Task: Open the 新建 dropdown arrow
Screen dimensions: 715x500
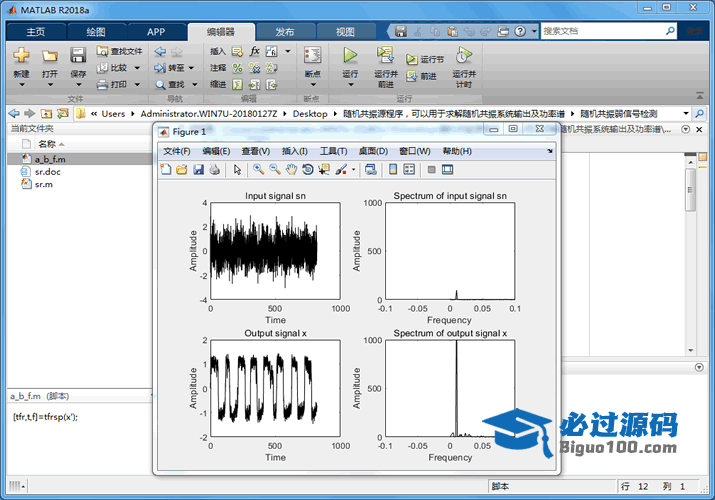Action: pos(21,85)
